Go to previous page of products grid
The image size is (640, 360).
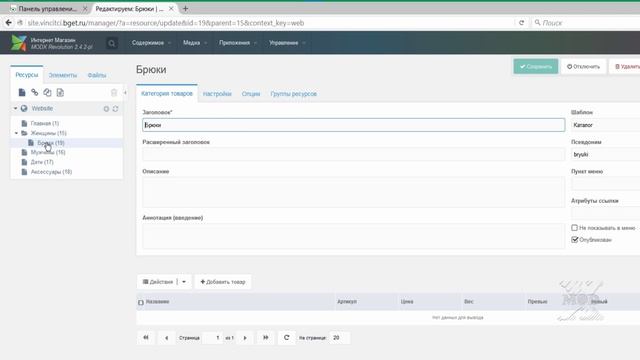coord(167,338)
